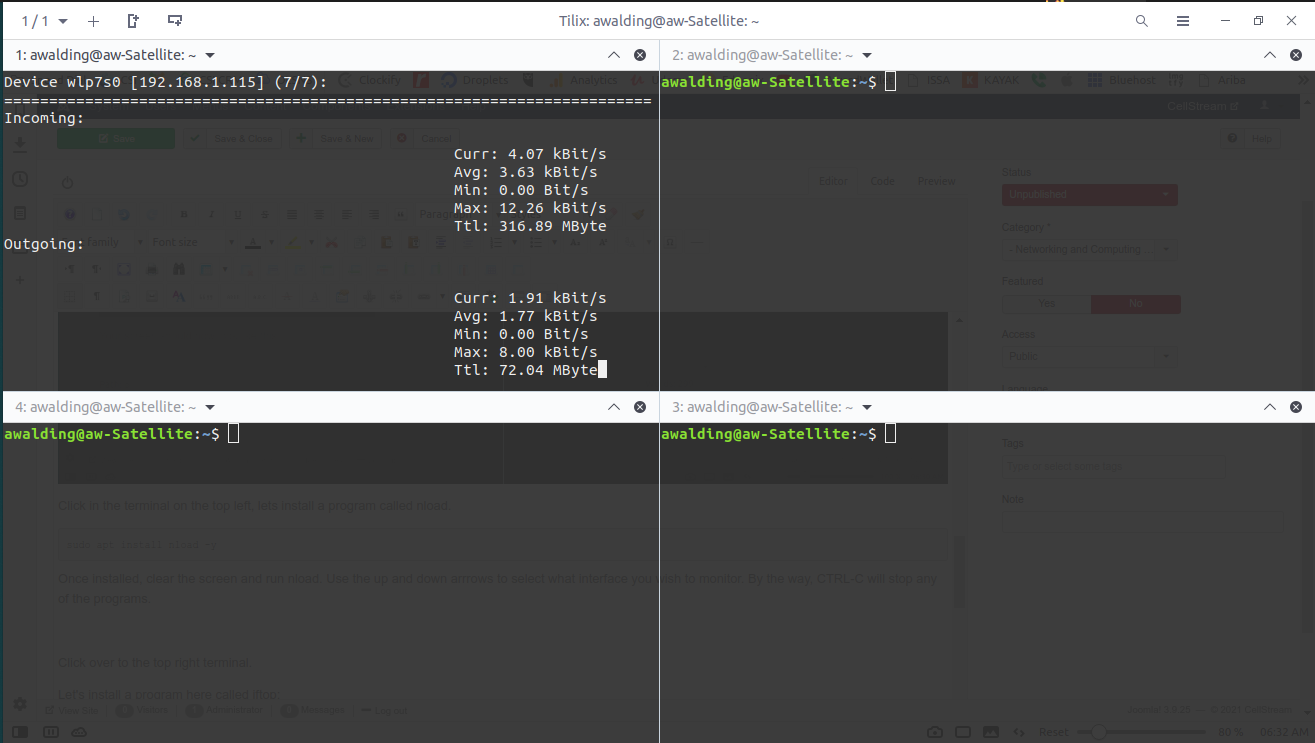Maximize terminal 4 pane with caret icon
Screen dimensions: 1315x743
[x=613, y=408]
